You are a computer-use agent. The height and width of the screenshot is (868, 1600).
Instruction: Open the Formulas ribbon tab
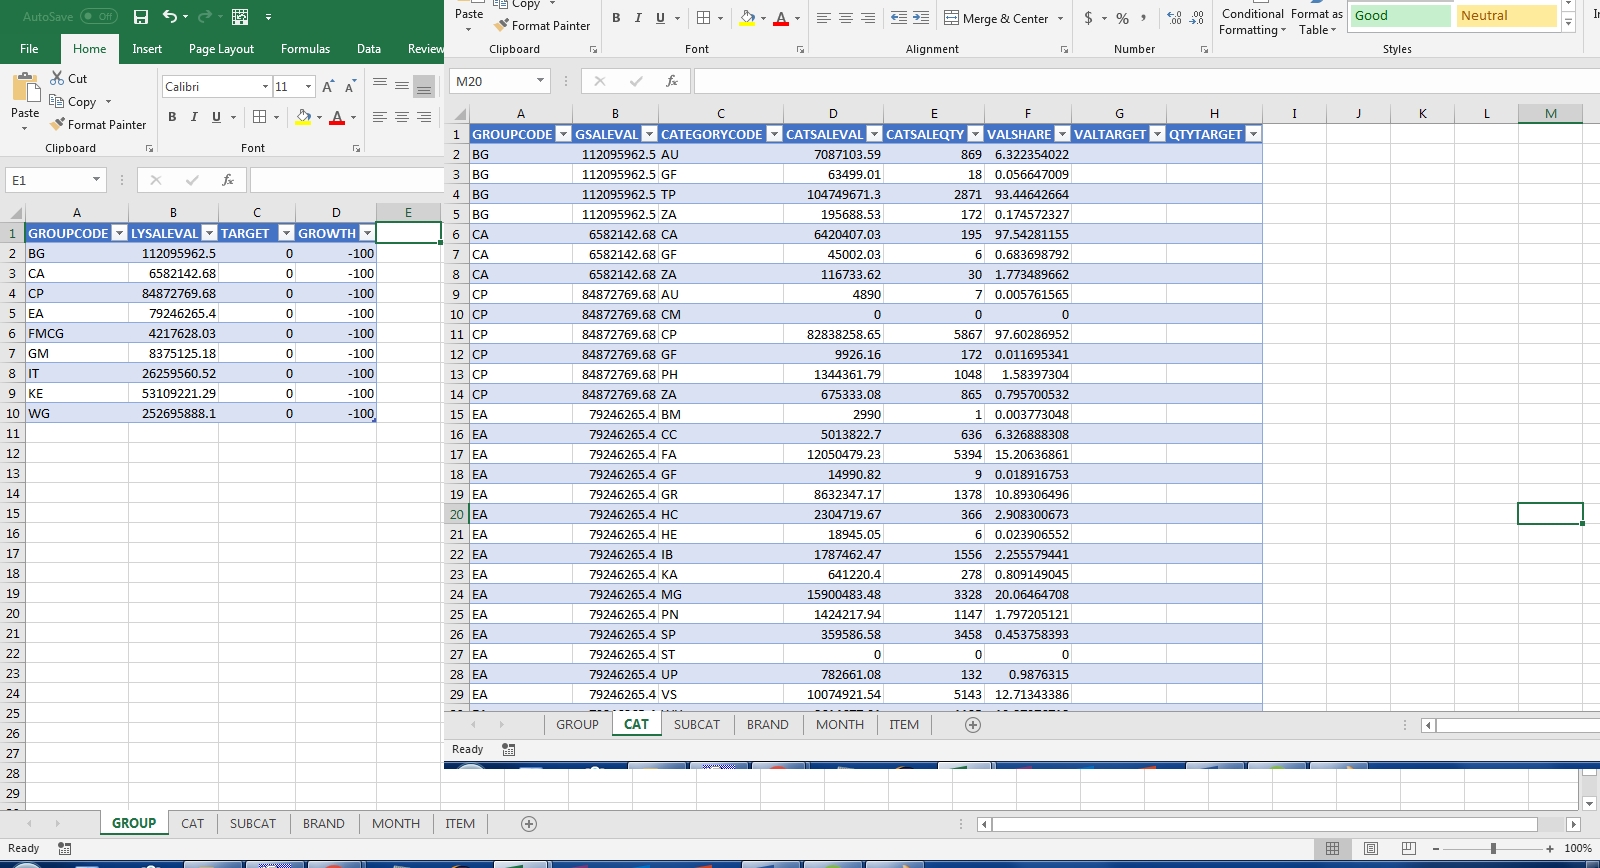305,49
